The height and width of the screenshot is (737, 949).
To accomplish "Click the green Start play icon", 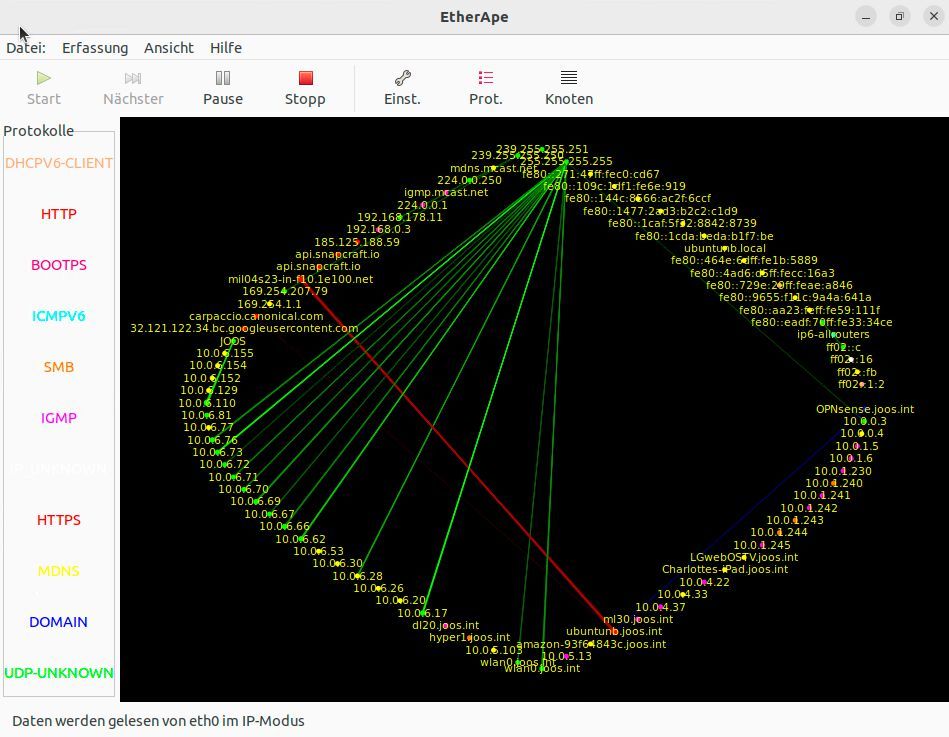I will (44, 78).
